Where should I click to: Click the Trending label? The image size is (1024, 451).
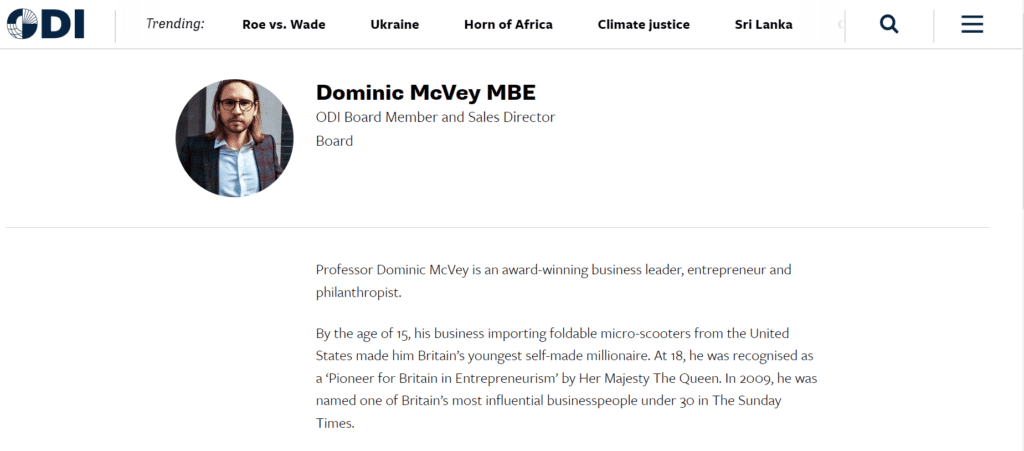click(x=175, y=24)
